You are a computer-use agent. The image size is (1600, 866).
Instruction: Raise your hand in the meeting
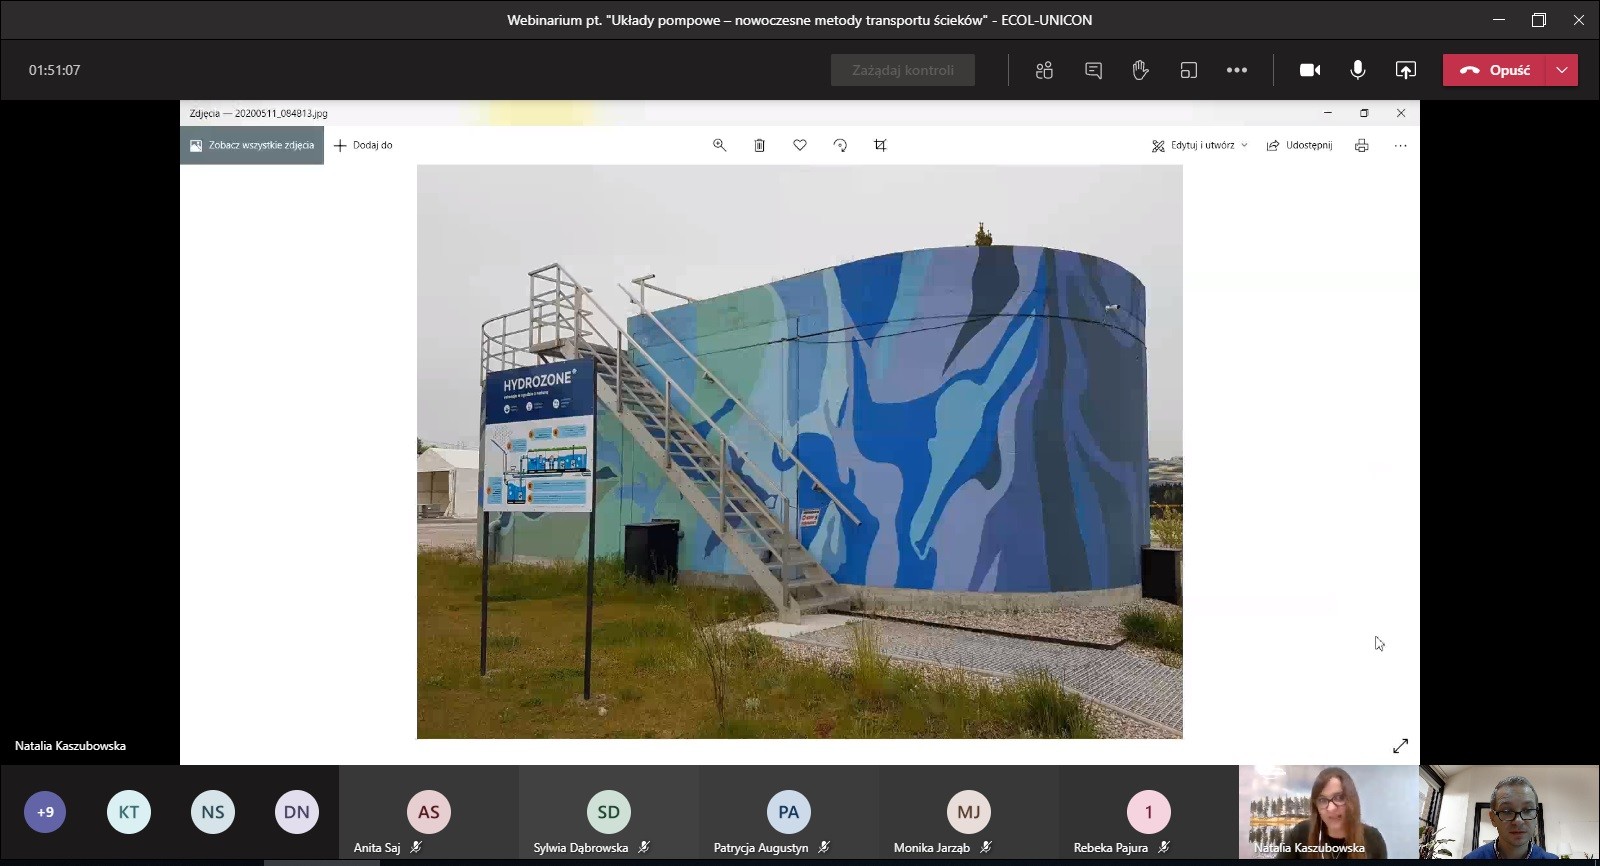coord(1140,70)
